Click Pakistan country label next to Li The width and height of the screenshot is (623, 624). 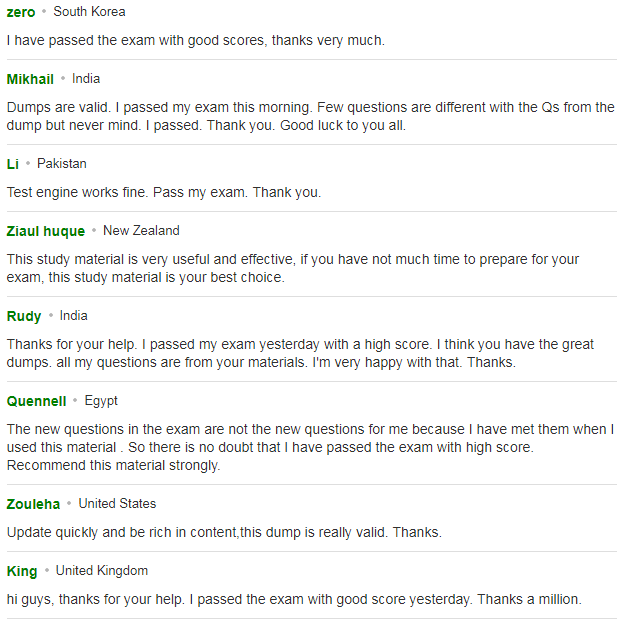[x=62, y=164]
